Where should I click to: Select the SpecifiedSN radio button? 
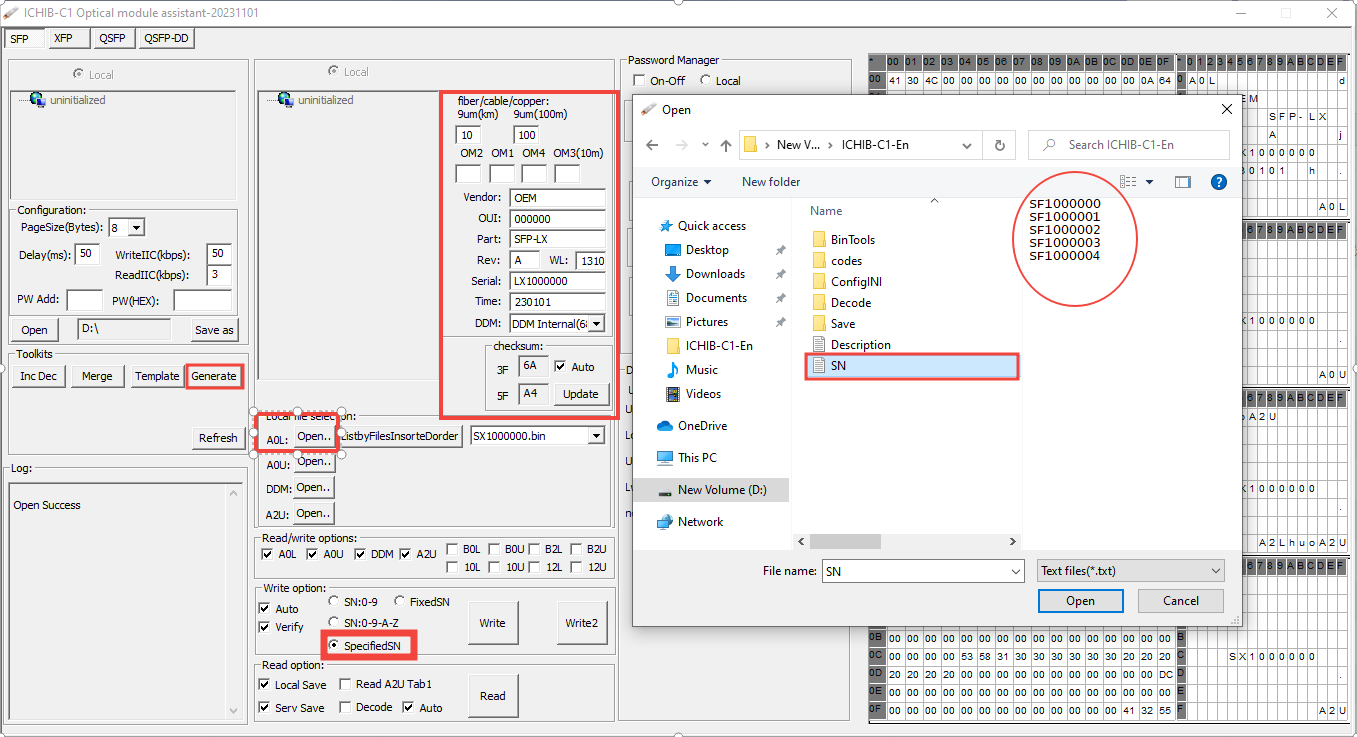(x=334, y=645)
